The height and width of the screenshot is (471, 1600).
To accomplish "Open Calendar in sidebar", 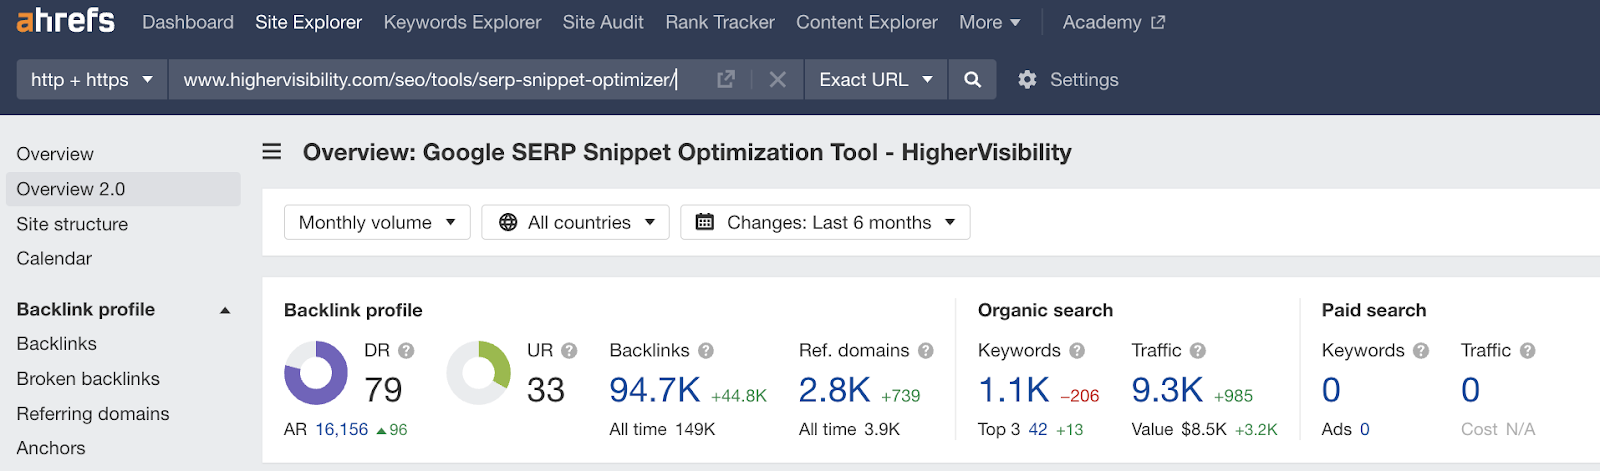I will pyautogui.click(x=54, y=258).
